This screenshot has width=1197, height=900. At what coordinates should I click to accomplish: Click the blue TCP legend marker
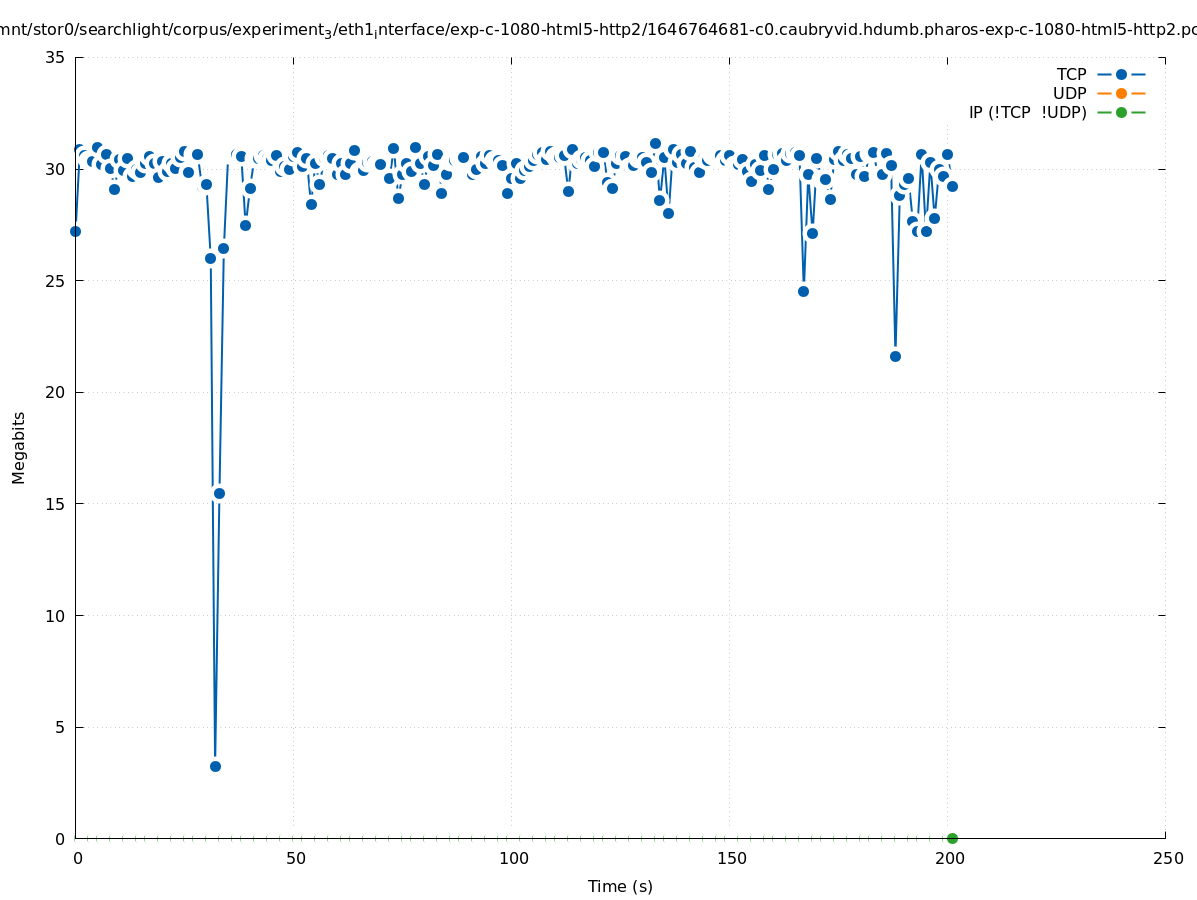click(x=1121, y=74)
